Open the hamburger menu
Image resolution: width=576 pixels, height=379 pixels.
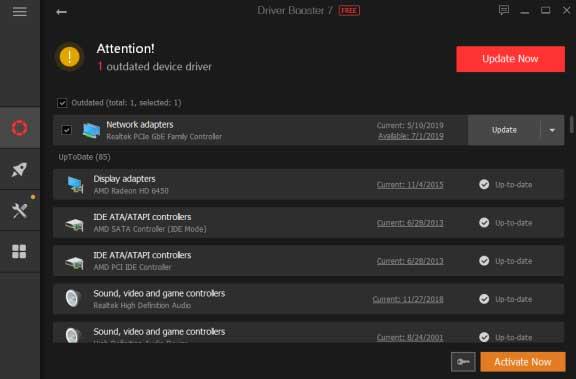[19, 11]
